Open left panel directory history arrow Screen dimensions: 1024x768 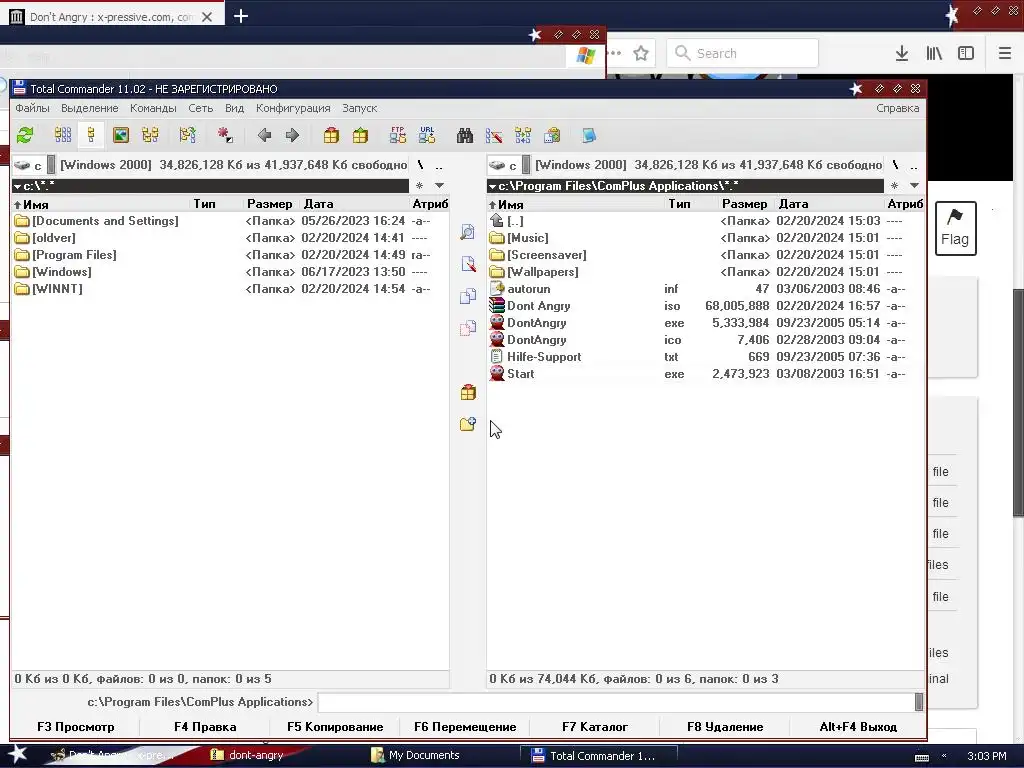coord(440,185)
